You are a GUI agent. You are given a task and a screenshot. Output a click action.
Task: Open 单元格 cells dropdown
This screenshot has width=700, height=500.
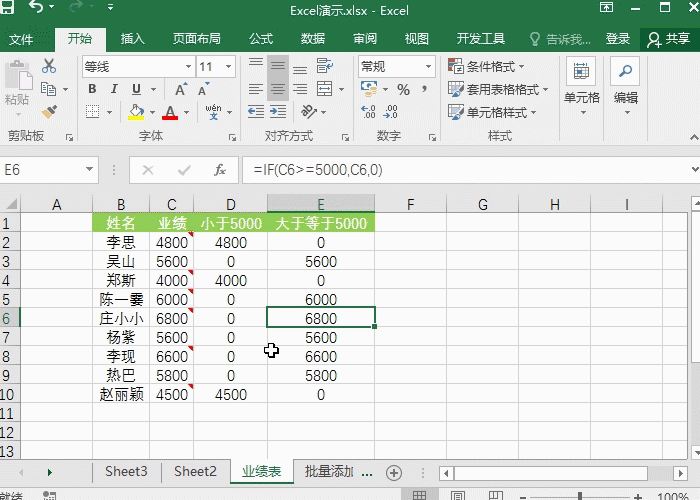(582, 87)
